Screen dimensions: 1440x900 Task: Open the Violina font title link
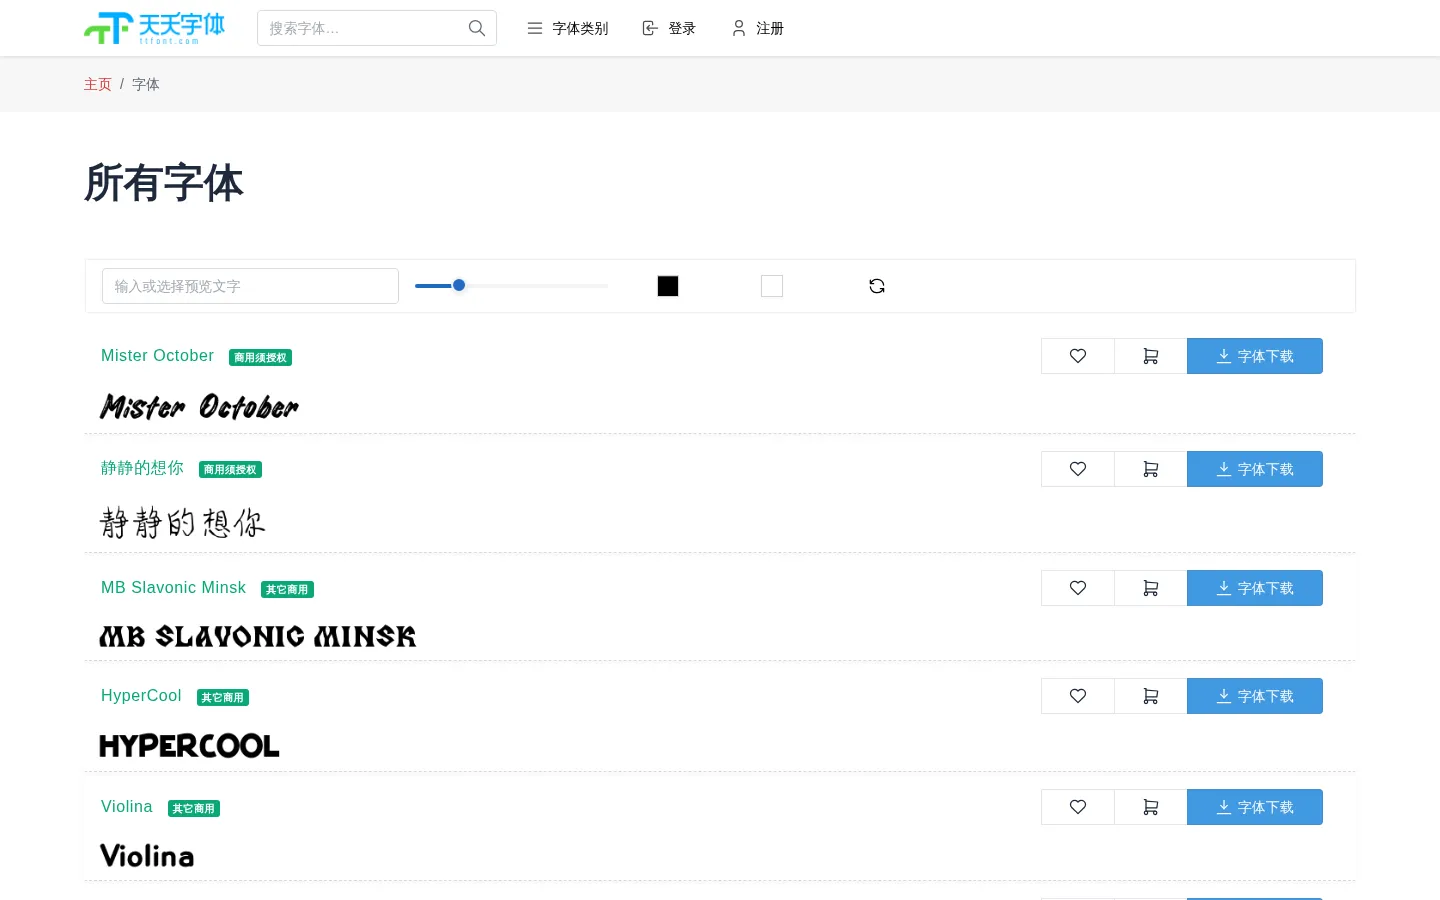pyautogui.click(x=127, y=807)
